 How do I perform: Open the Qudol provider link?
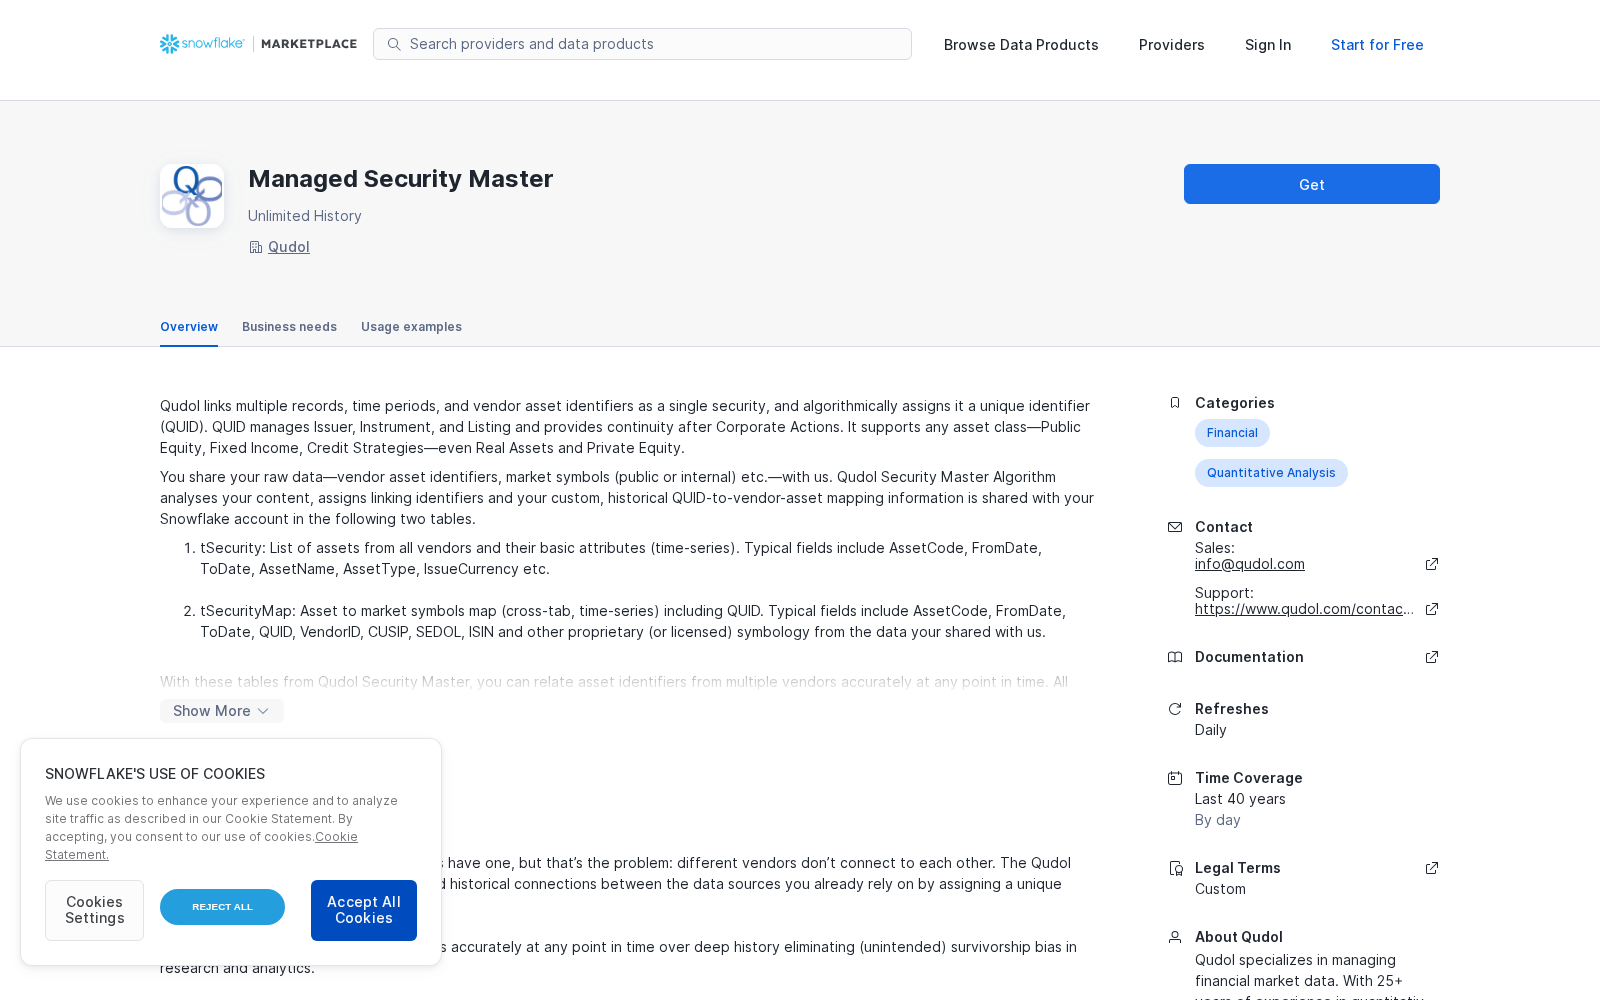[289, 247]
